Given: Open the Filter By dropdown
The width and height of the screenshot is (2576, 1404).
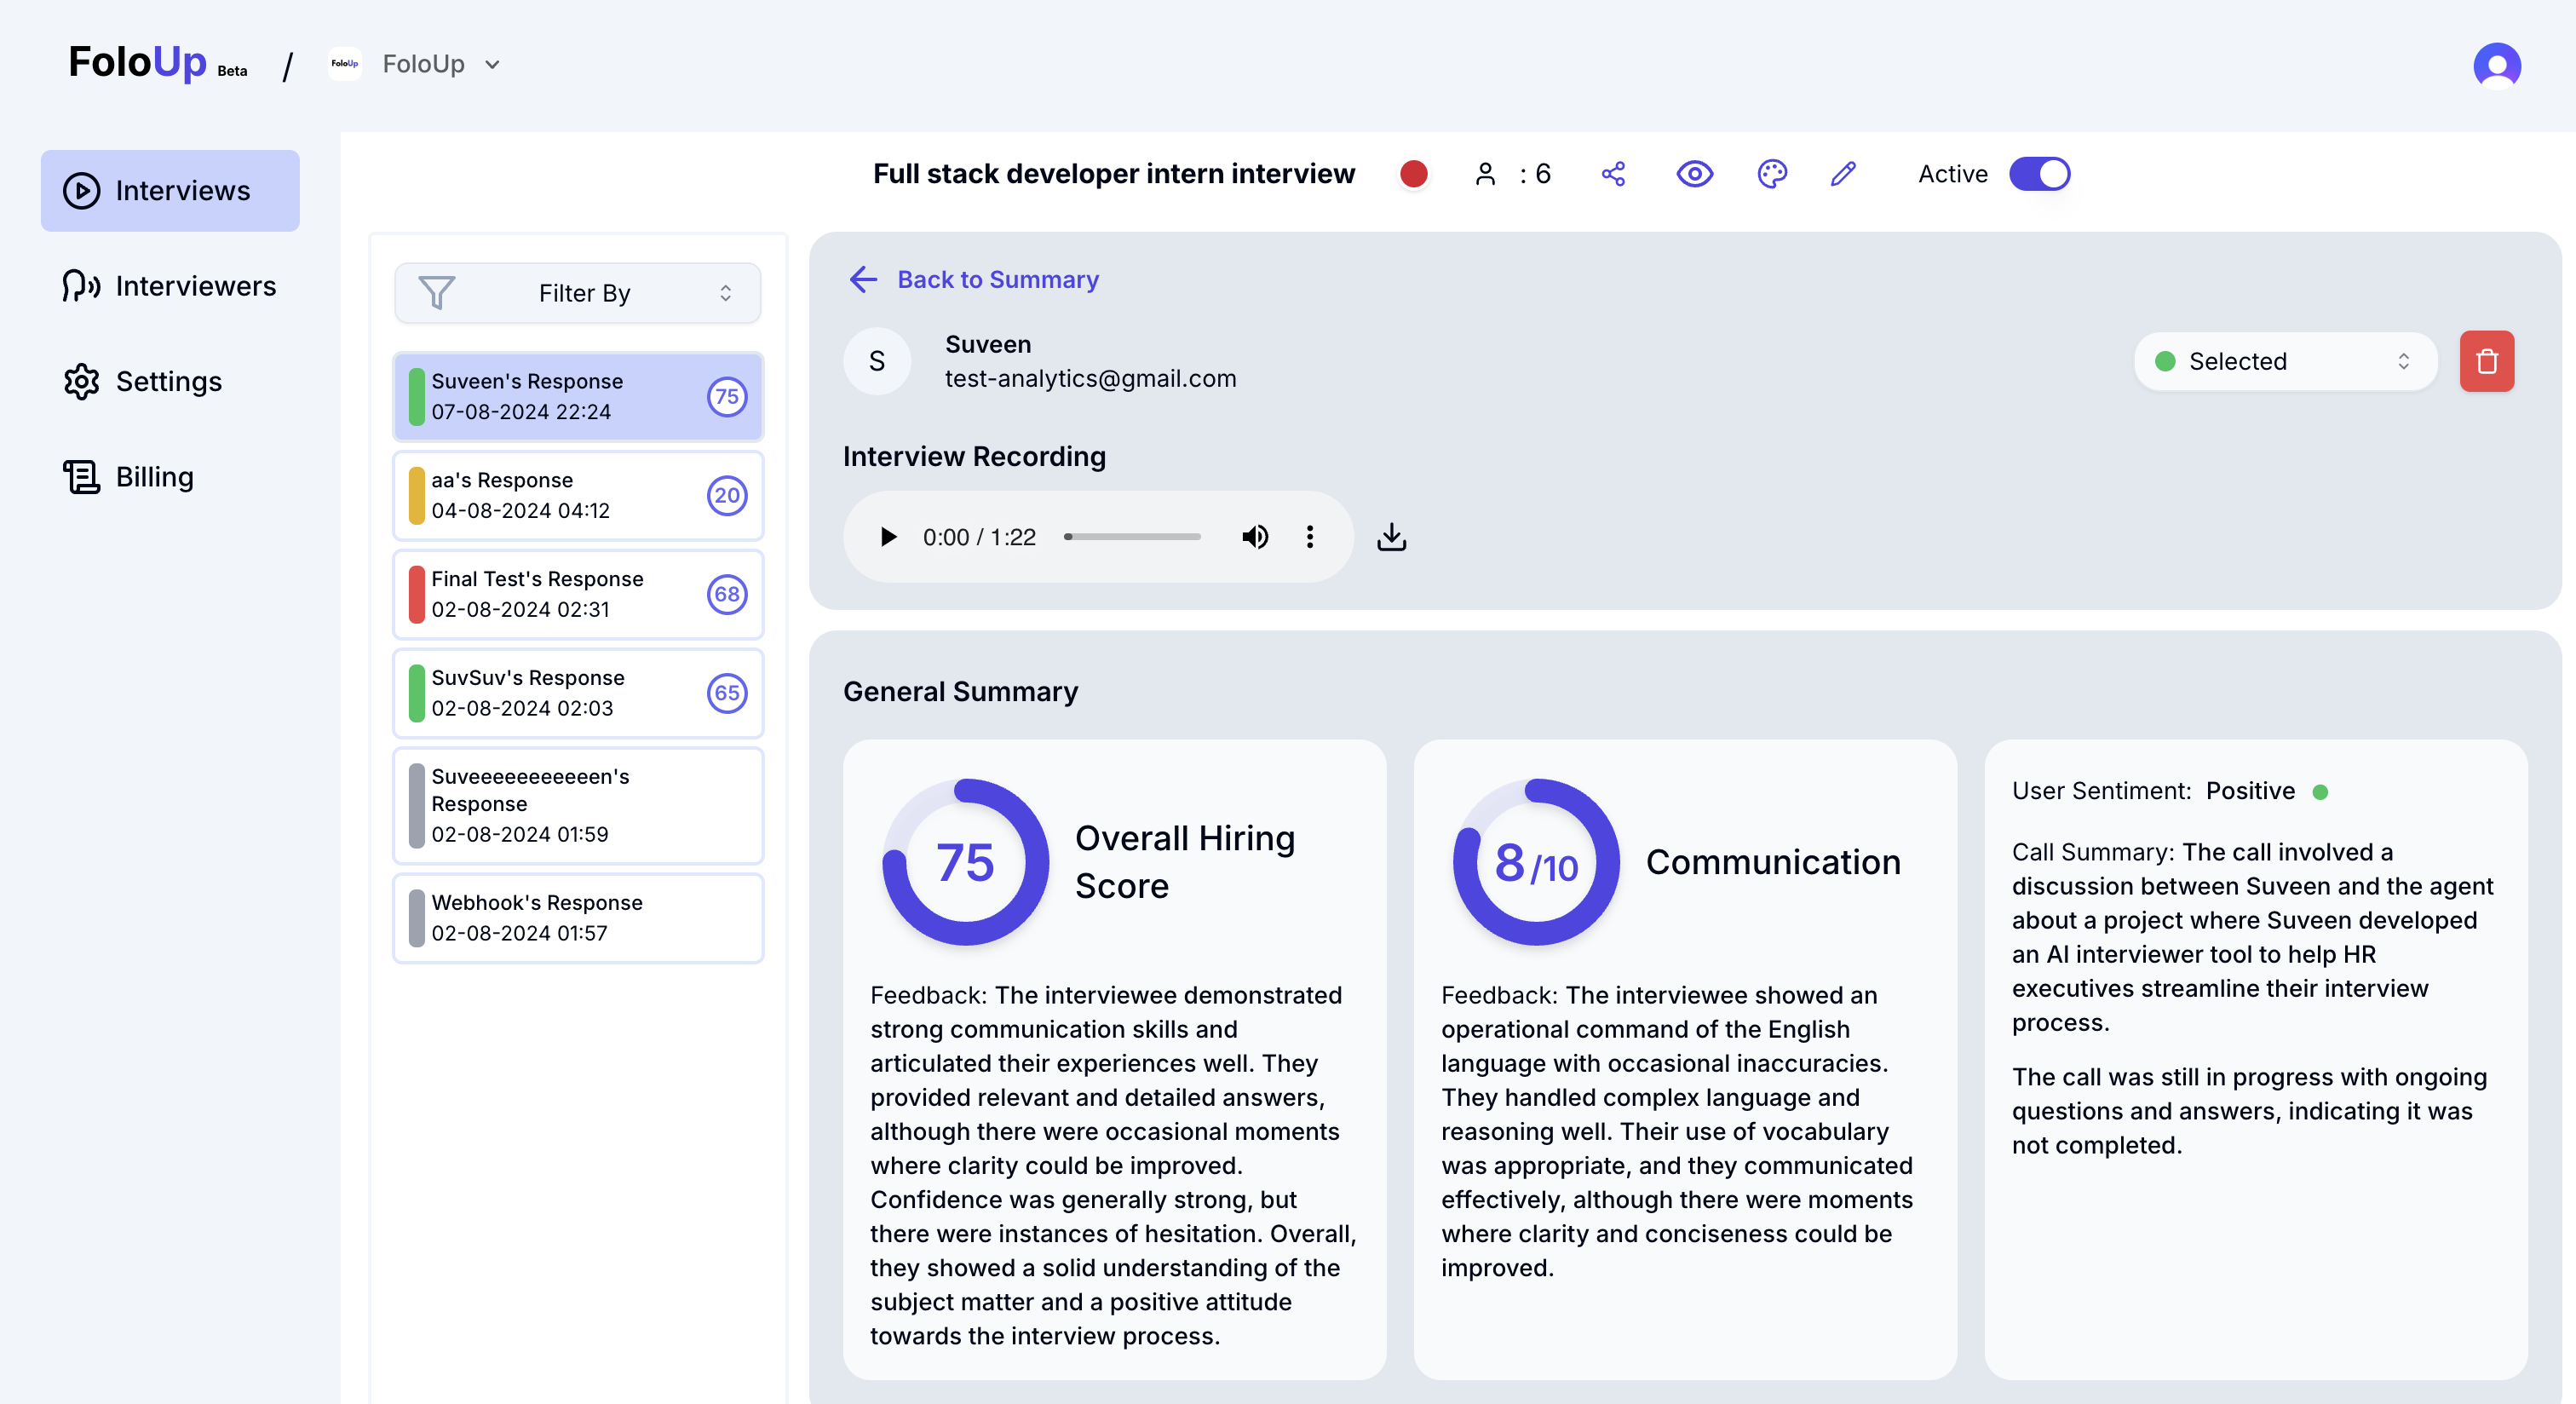Looking at the screenshot, I should [578, 293].
